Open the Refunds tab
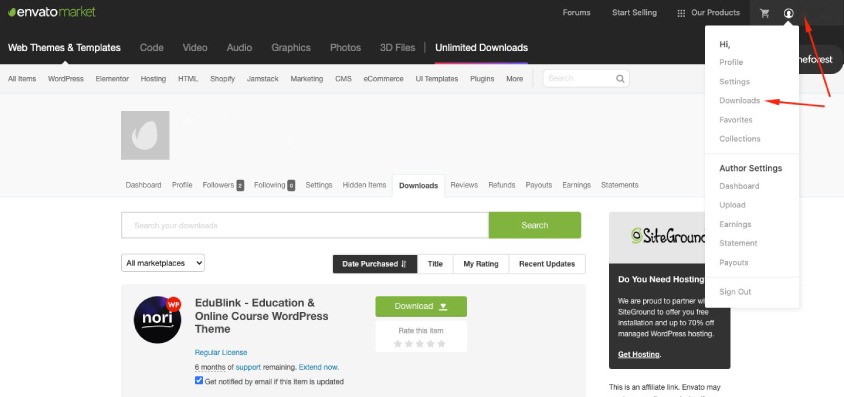This screenshot has height=397, width=844. point(502,185)
